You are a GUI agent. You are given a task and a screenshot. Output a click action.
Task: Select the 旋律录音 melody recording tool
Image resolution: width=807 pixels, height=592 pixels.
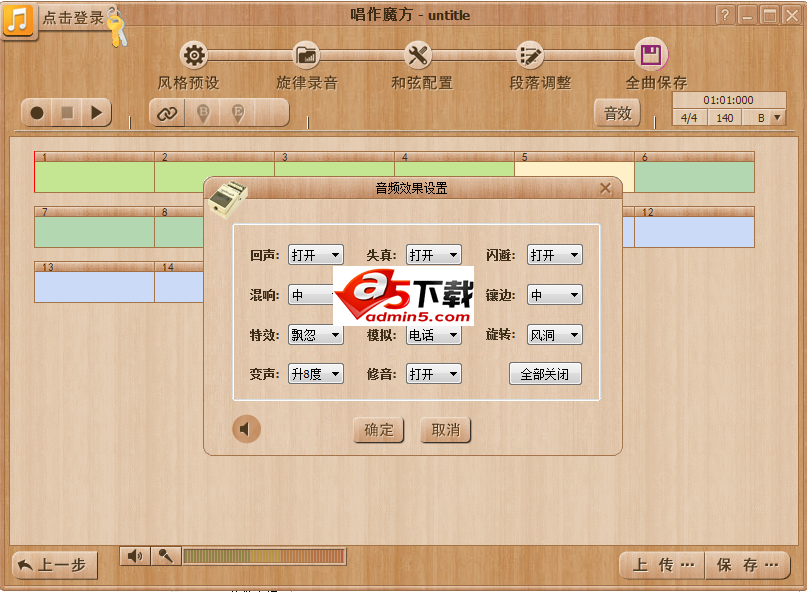point(306,57)
